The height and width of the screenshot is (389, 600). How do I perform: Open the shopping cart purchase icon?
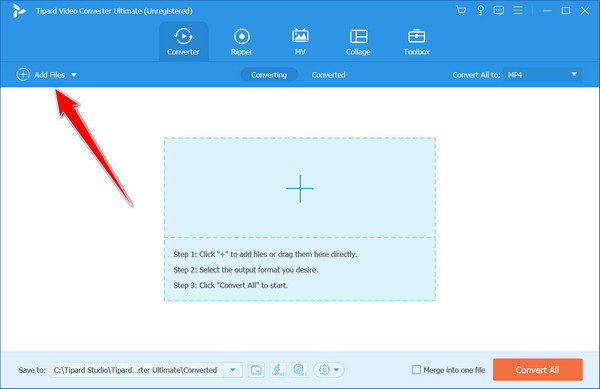click(x=461, y=11)
